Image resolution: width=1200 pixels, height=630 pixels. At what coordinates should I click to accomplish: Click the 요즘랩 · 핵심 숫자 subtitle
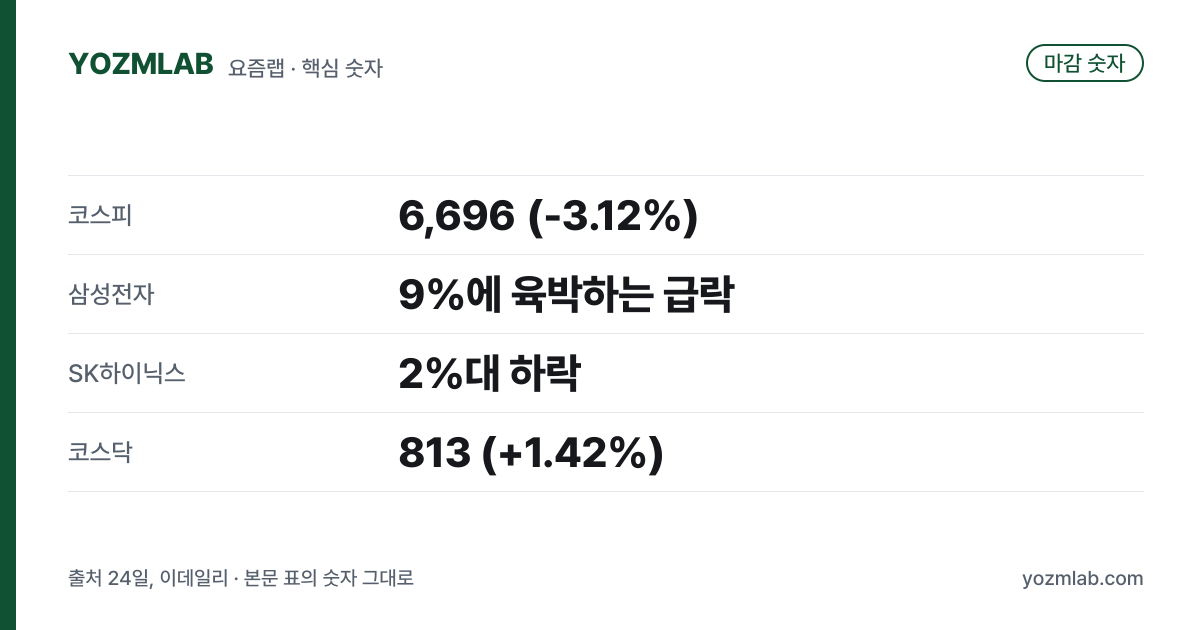[306, 68]
